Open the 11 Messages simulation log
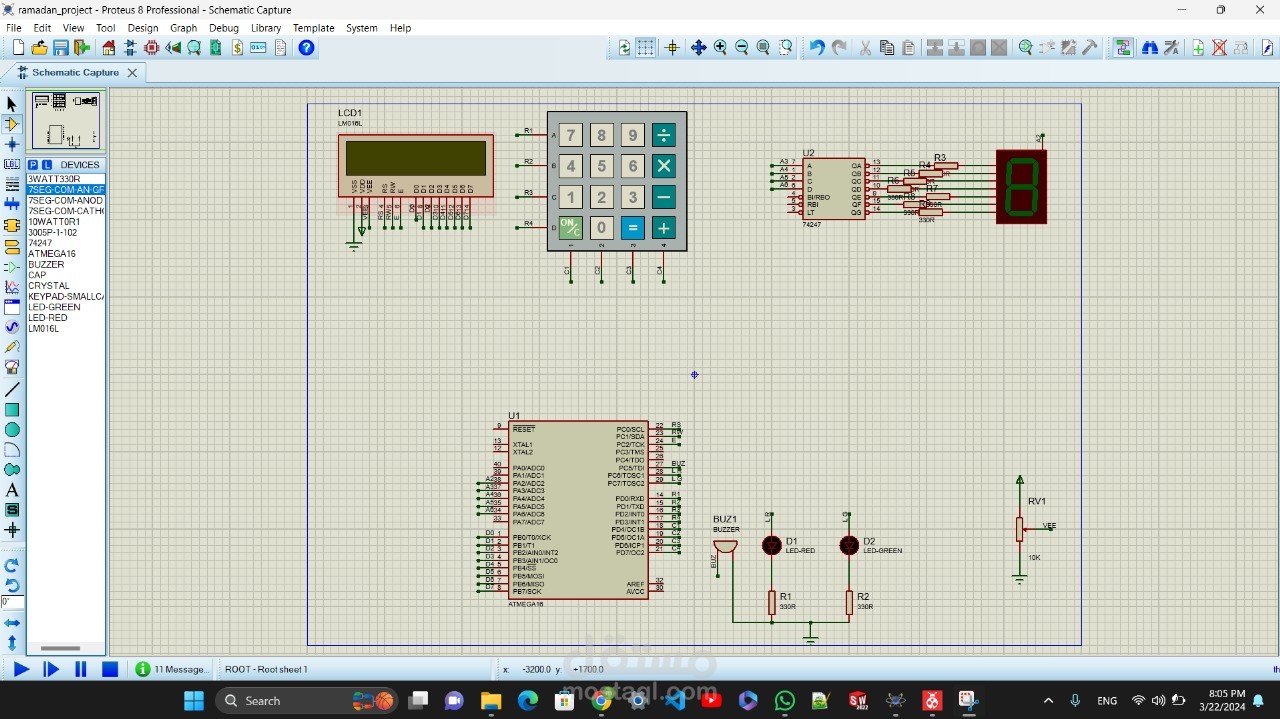This screenshot has width=1280, height=719. [172, 669]
